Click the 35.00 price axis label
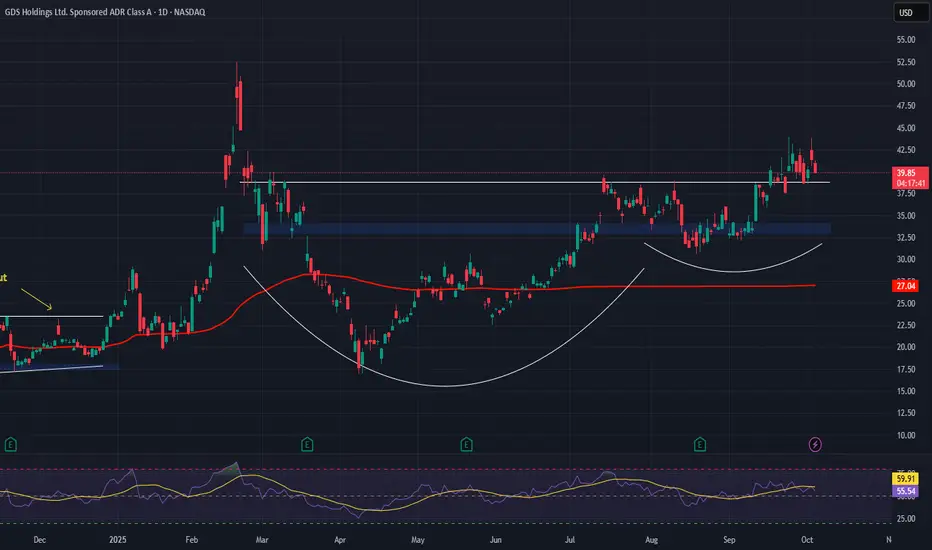This screenshot has width=932, height=550. click(x=906, y=215)
